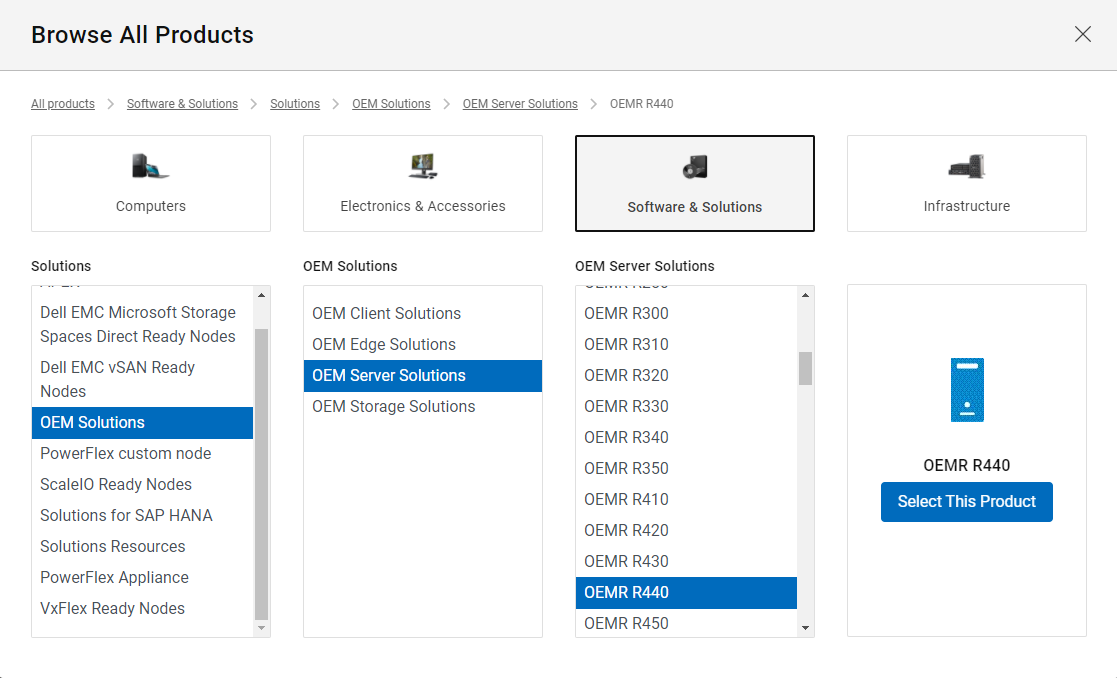
Task: Close the Browse All Products dialog
Action: (1082, 34)
